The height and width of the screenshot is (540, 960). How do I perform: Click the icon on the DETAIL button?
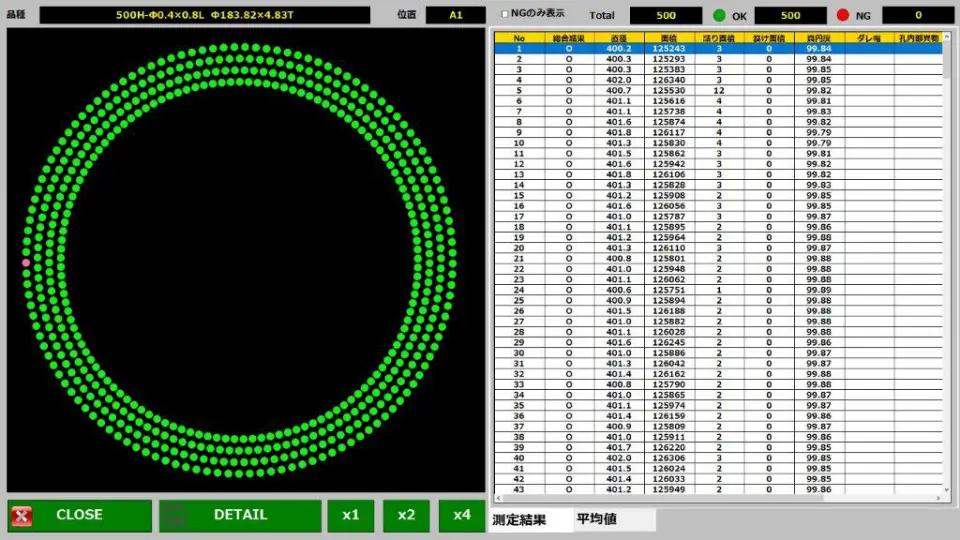pyautogui.click(x=175, y=516)
